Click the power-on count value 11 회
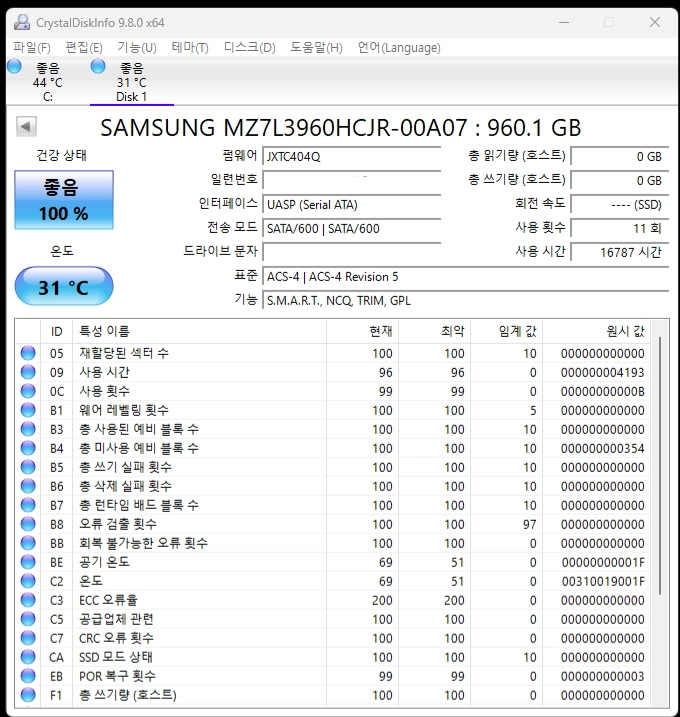680x717 pixels. (x=620, y=228)
